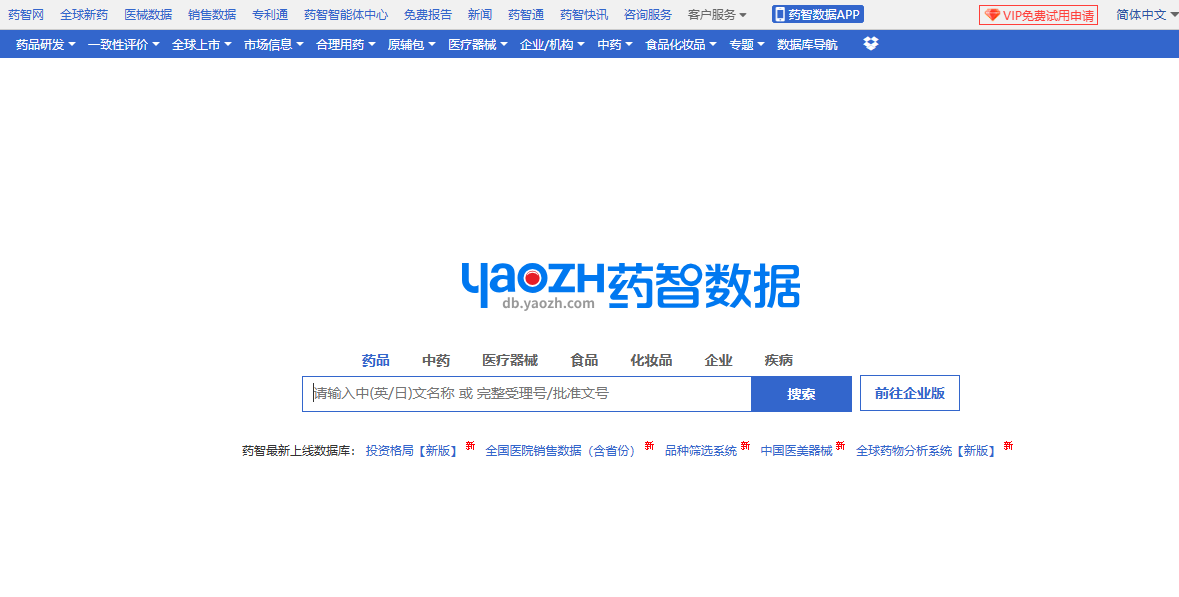Viewport: 1179px width, 597px height.
Task: Select the 食品 search tab
Action: click(584, 360)
